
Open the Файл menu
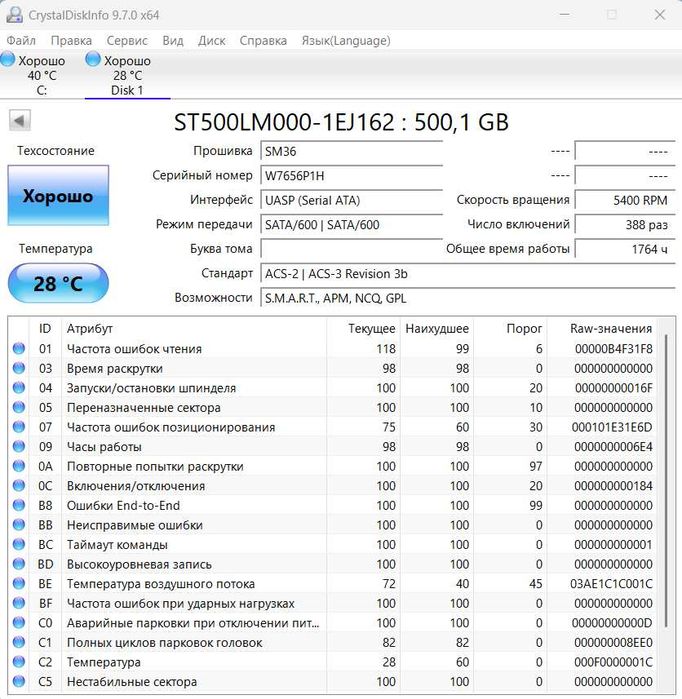pos(21,41)
